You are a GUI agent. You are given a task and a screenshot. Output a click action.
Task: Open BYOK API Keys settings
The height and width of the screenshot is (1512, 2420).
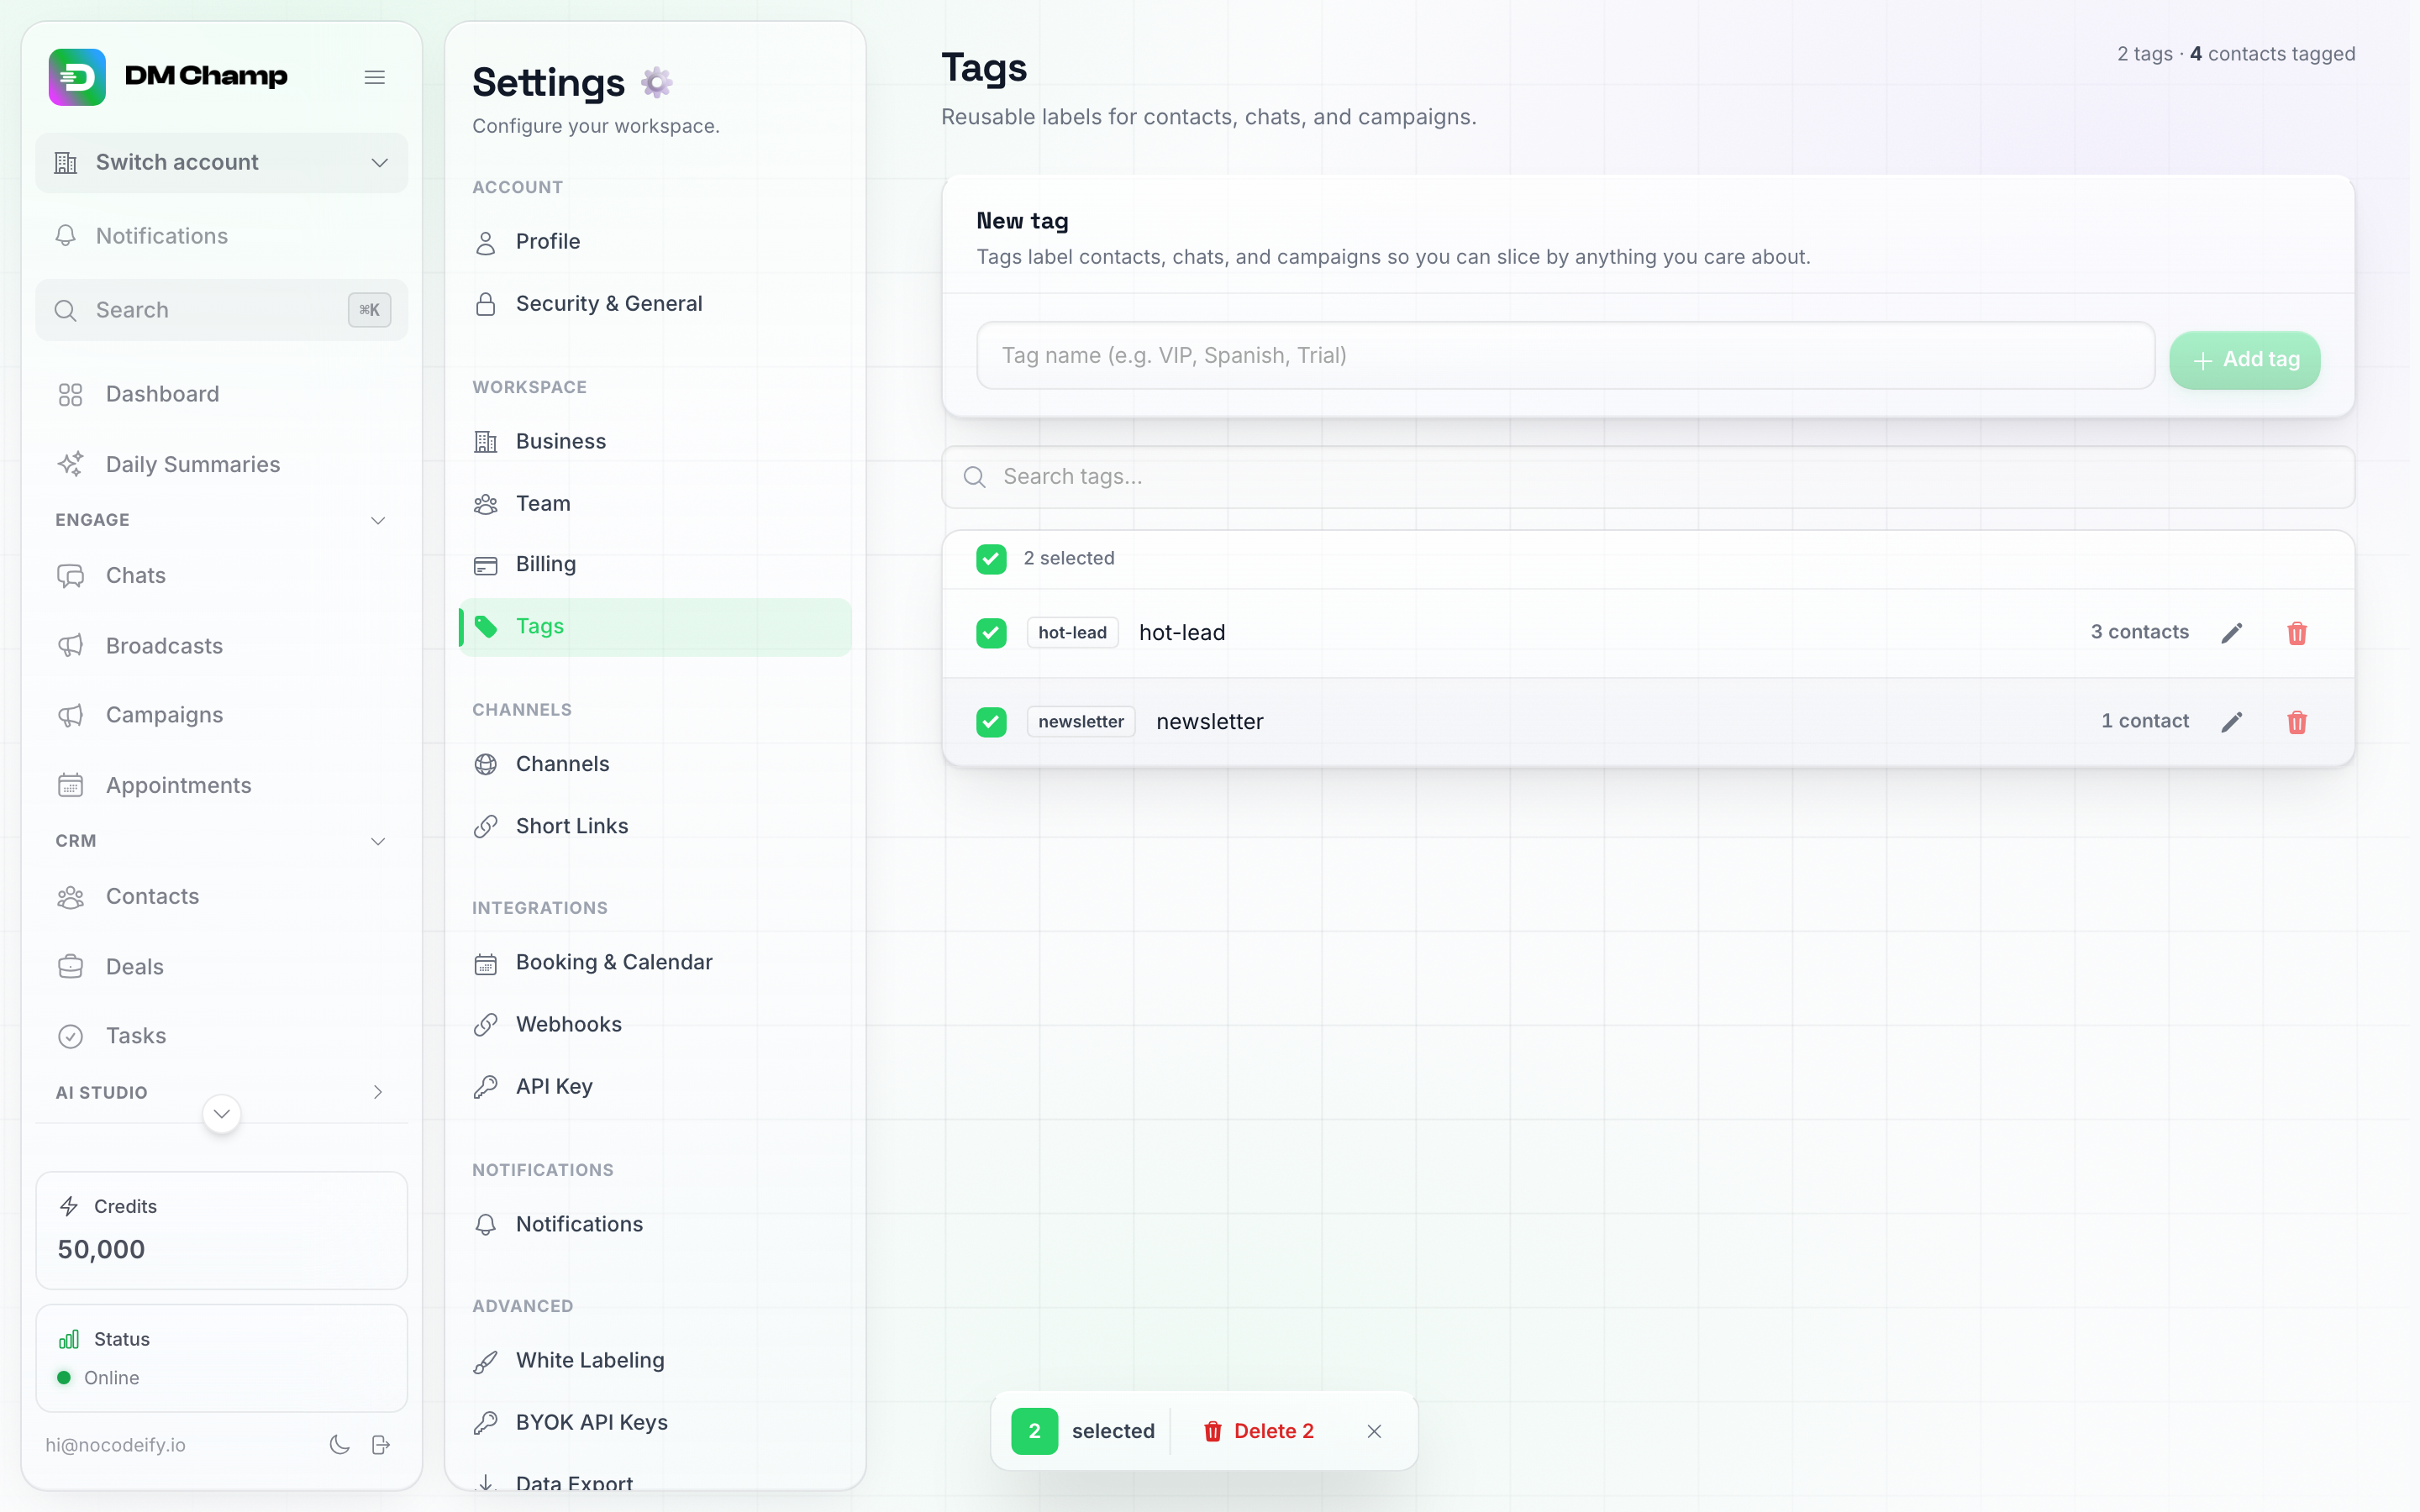point(655,1423)
